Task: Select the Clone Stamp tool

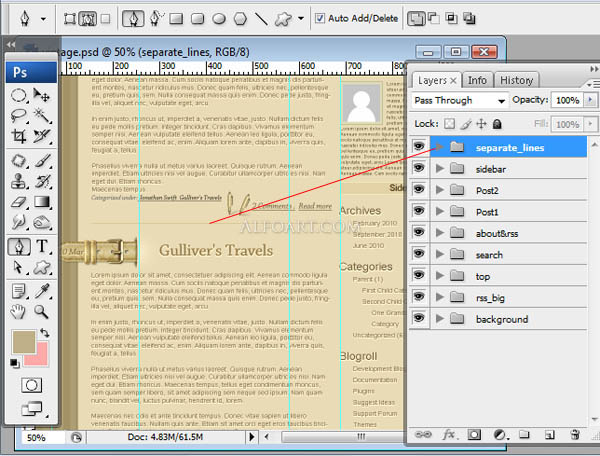Action: [18, 181]
